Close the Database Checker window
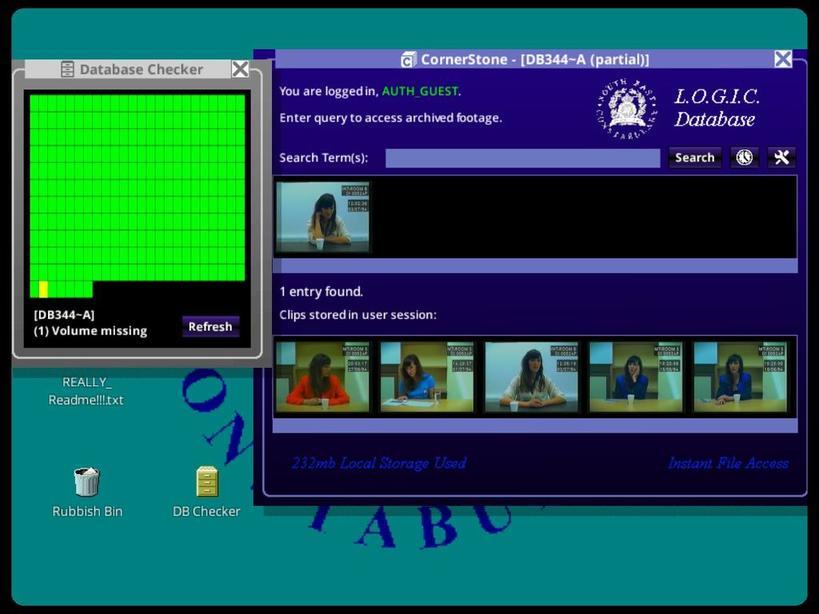819x614 pixels. coord(240,69)
